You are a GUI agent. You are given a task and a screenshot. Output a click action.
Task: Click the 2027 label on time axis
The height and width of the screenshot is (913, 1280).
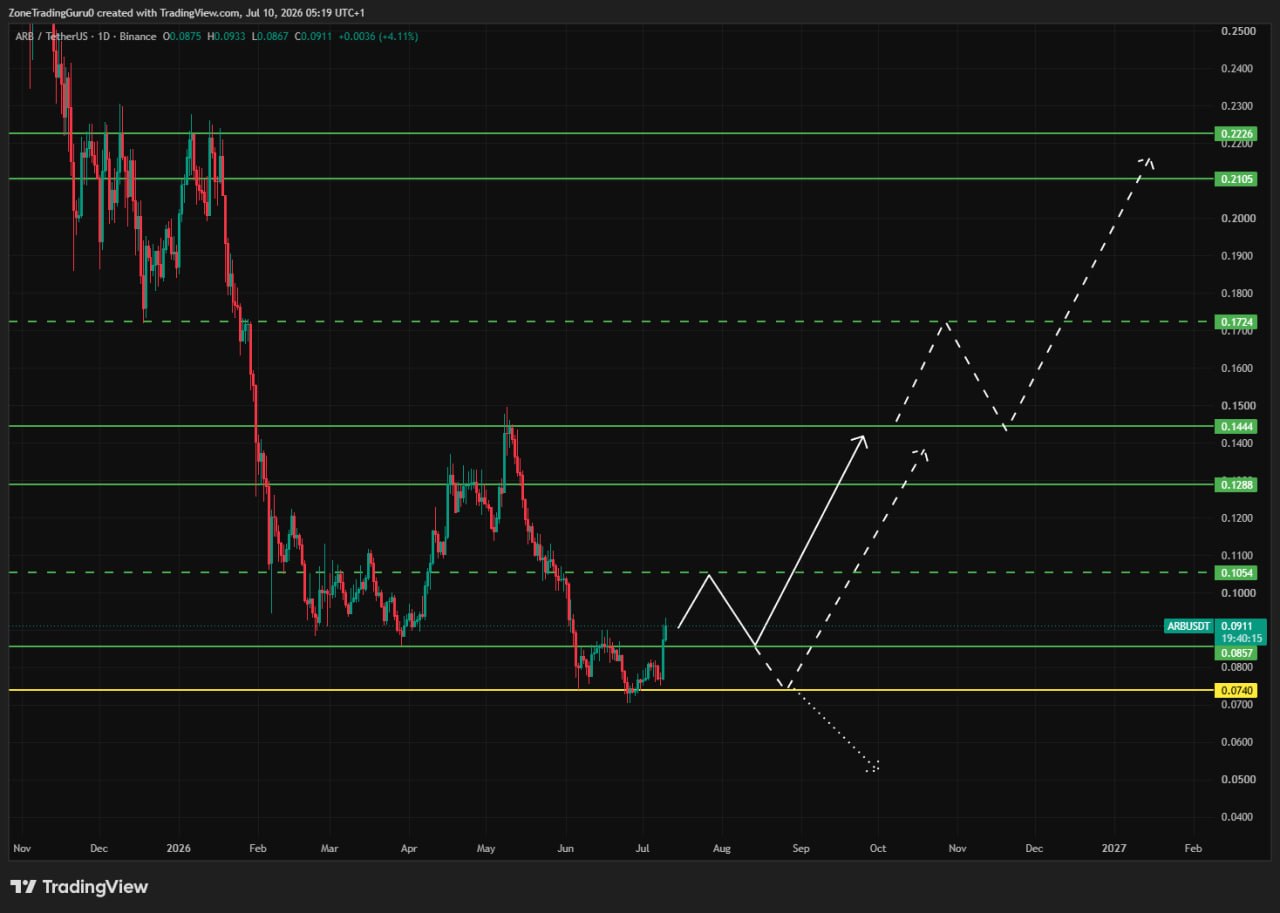click(x=1113, y=848)
